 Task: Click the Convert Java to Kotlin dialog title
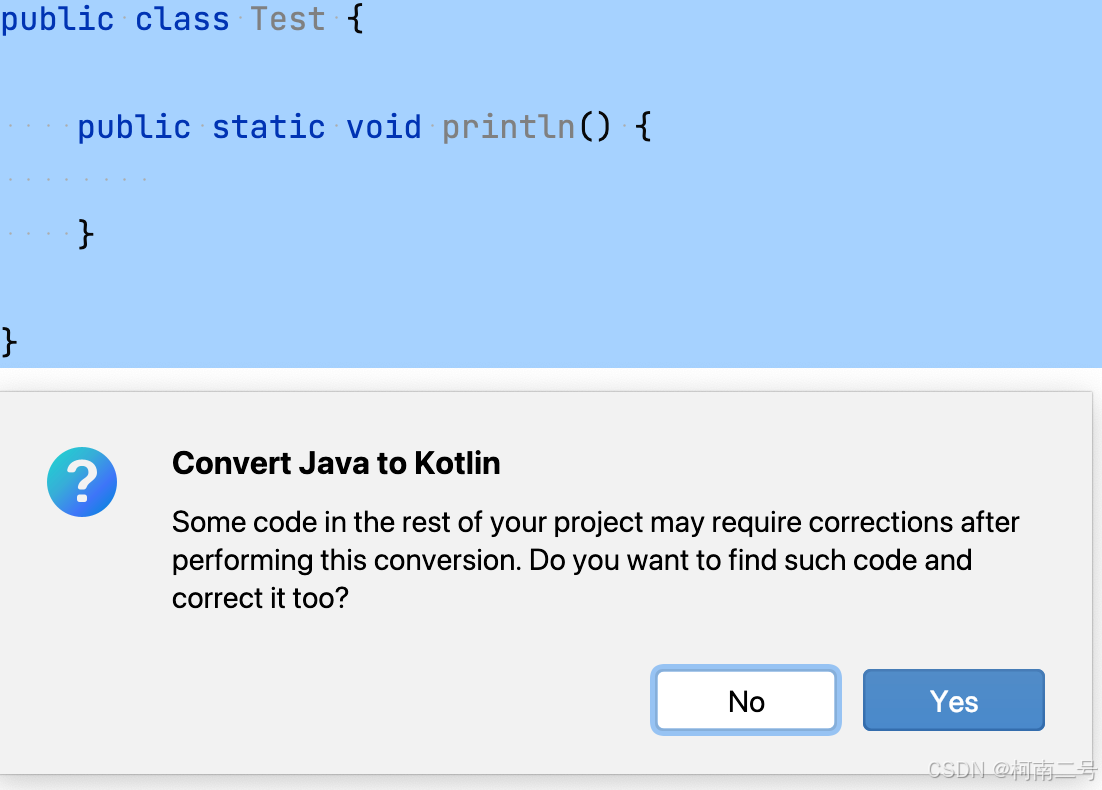336,463
